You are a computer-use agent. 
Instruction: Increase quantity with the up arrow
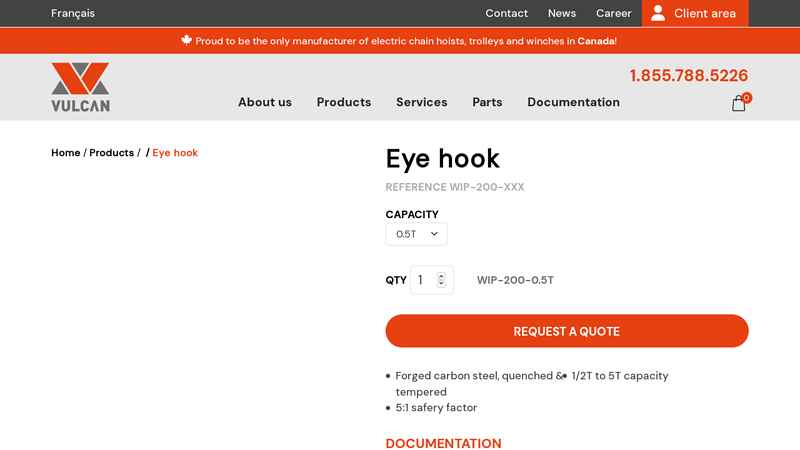click(x=441, y=276)
